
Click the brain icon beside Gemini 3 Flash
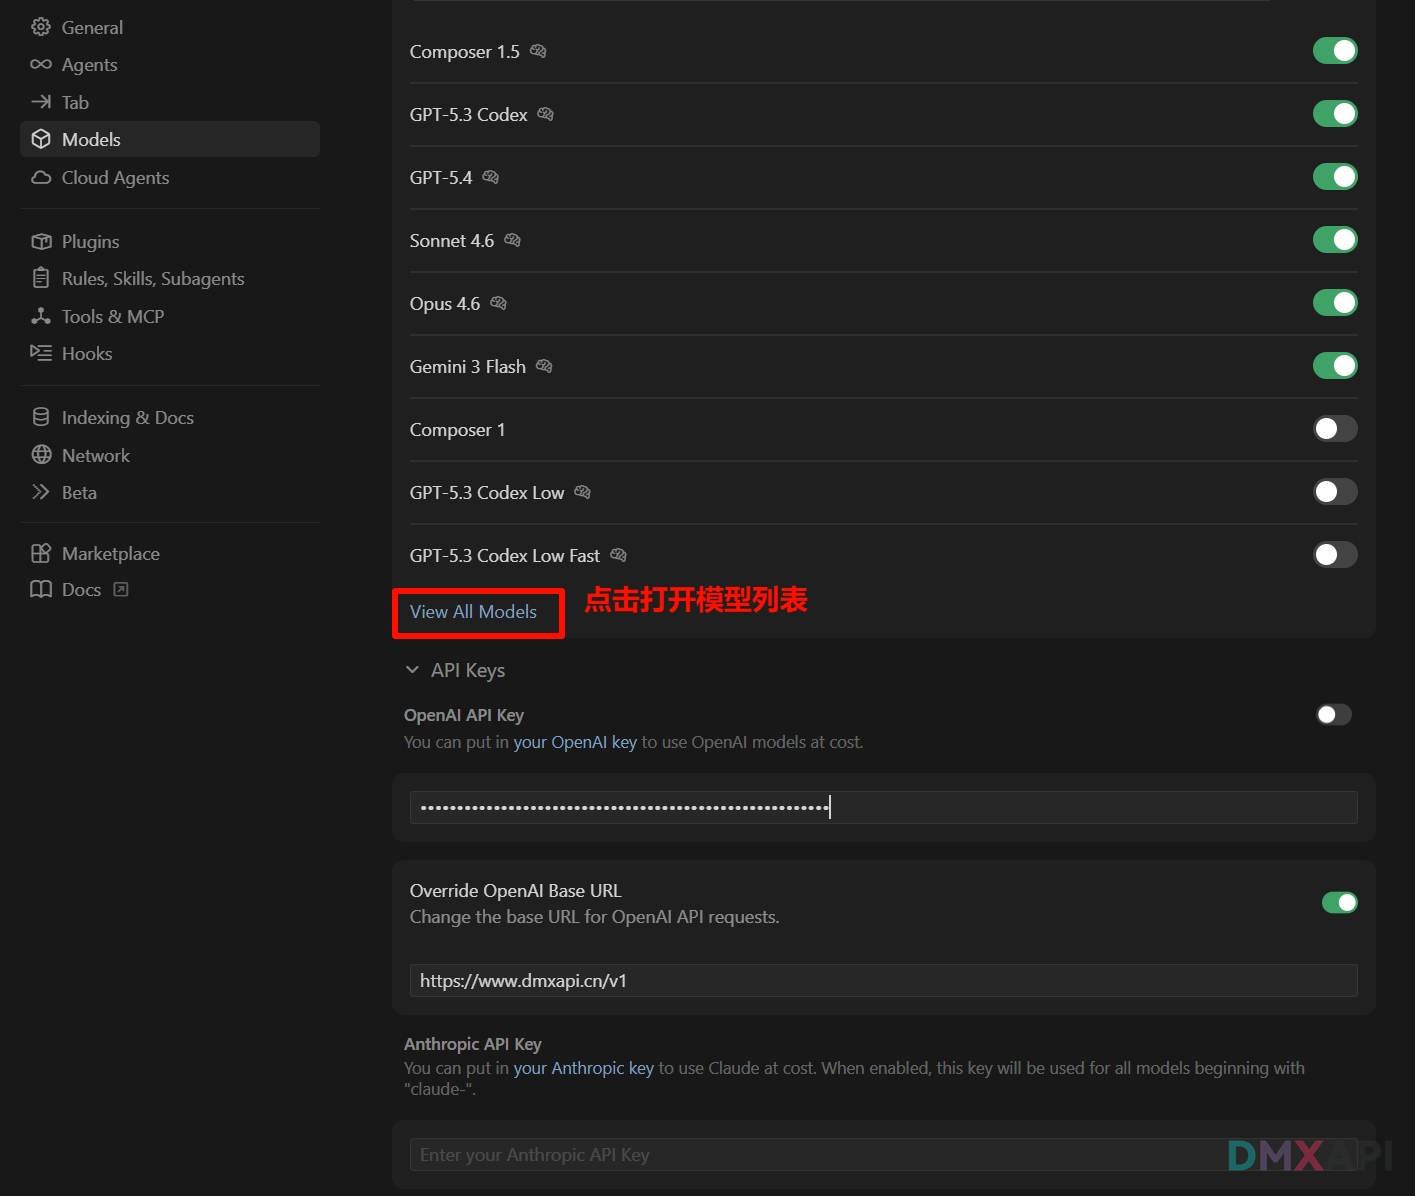544,366
